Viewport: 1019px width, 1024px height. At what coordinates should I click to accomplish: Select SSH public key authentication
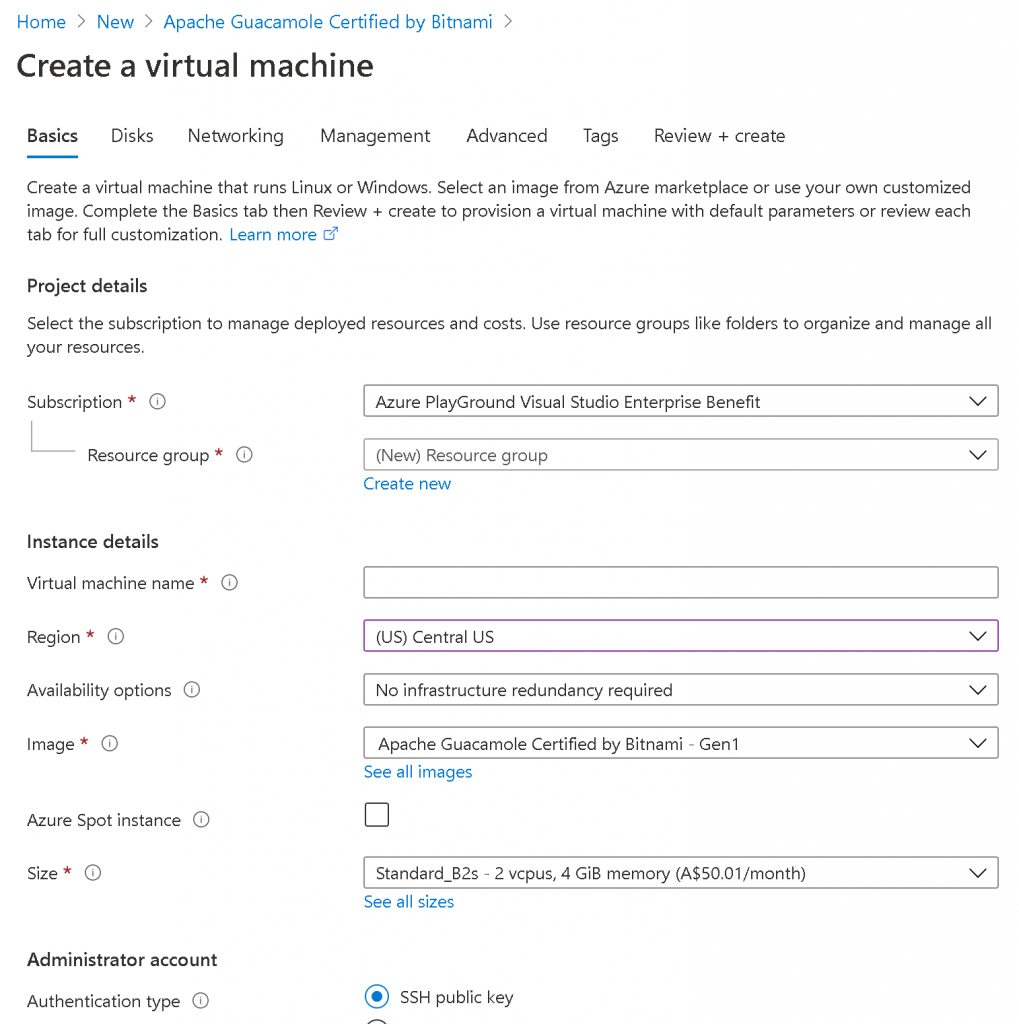(377, 997)
